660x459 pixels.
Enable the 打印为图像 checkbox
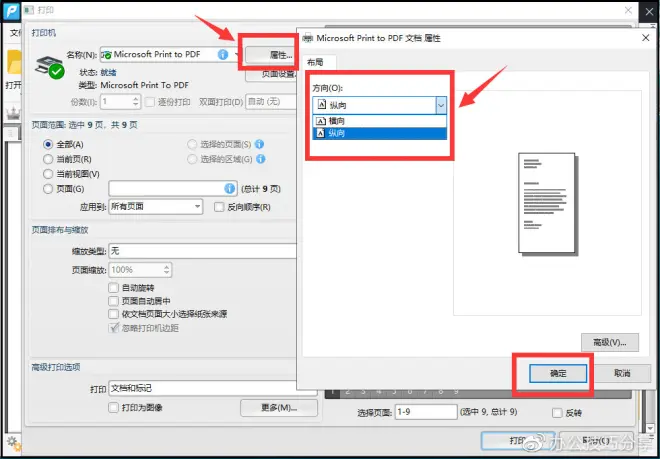[113, 408]
